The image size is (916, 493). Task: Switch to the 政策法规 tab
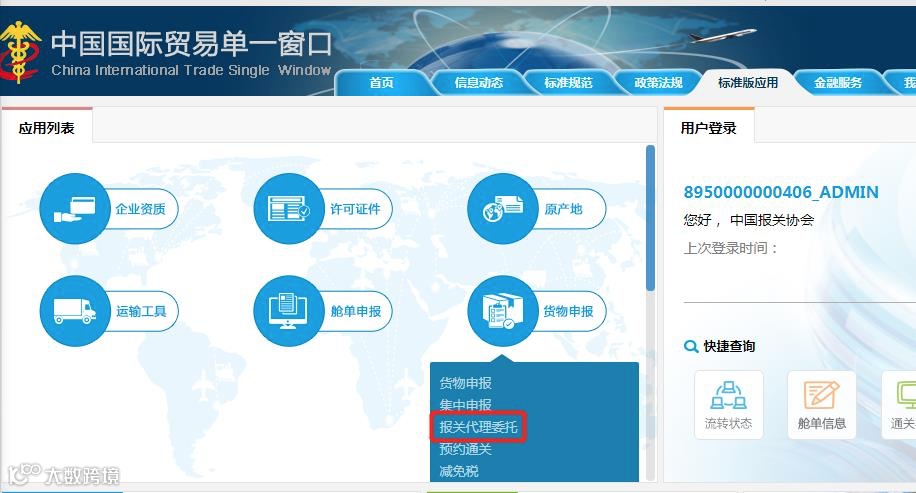pos(658,83)
